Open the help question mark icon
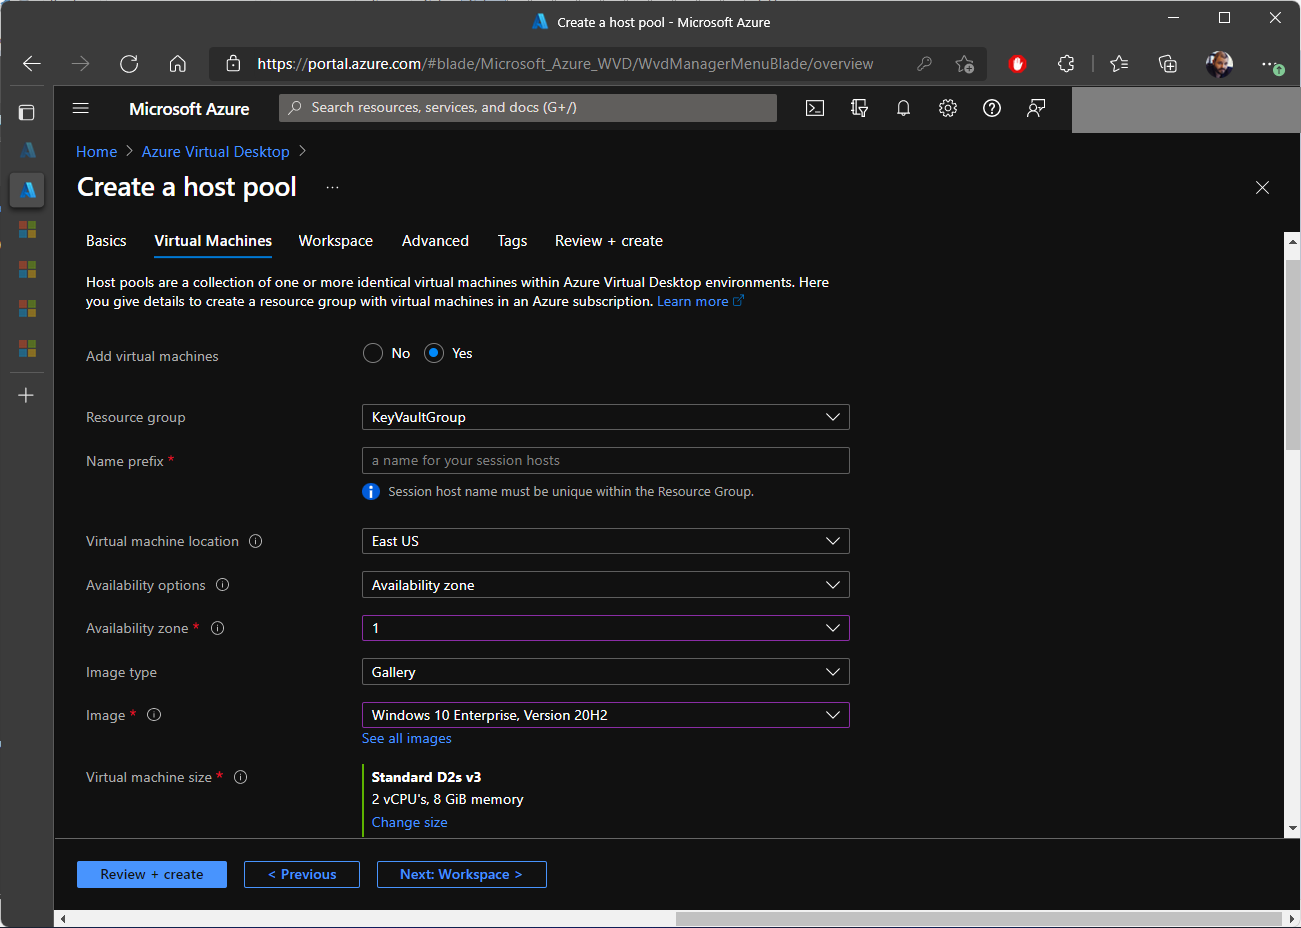1301x928 pixels. point(992,108)
